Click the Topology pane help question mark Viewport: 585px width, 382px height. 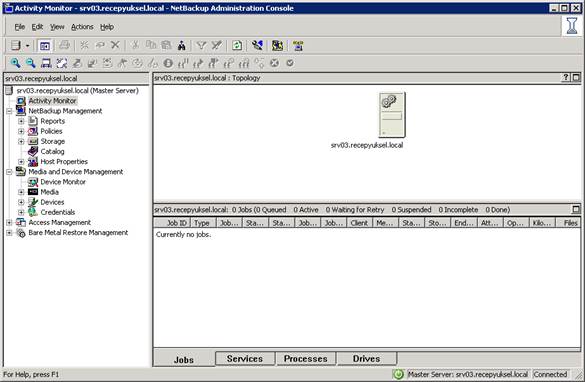(566, 78)
